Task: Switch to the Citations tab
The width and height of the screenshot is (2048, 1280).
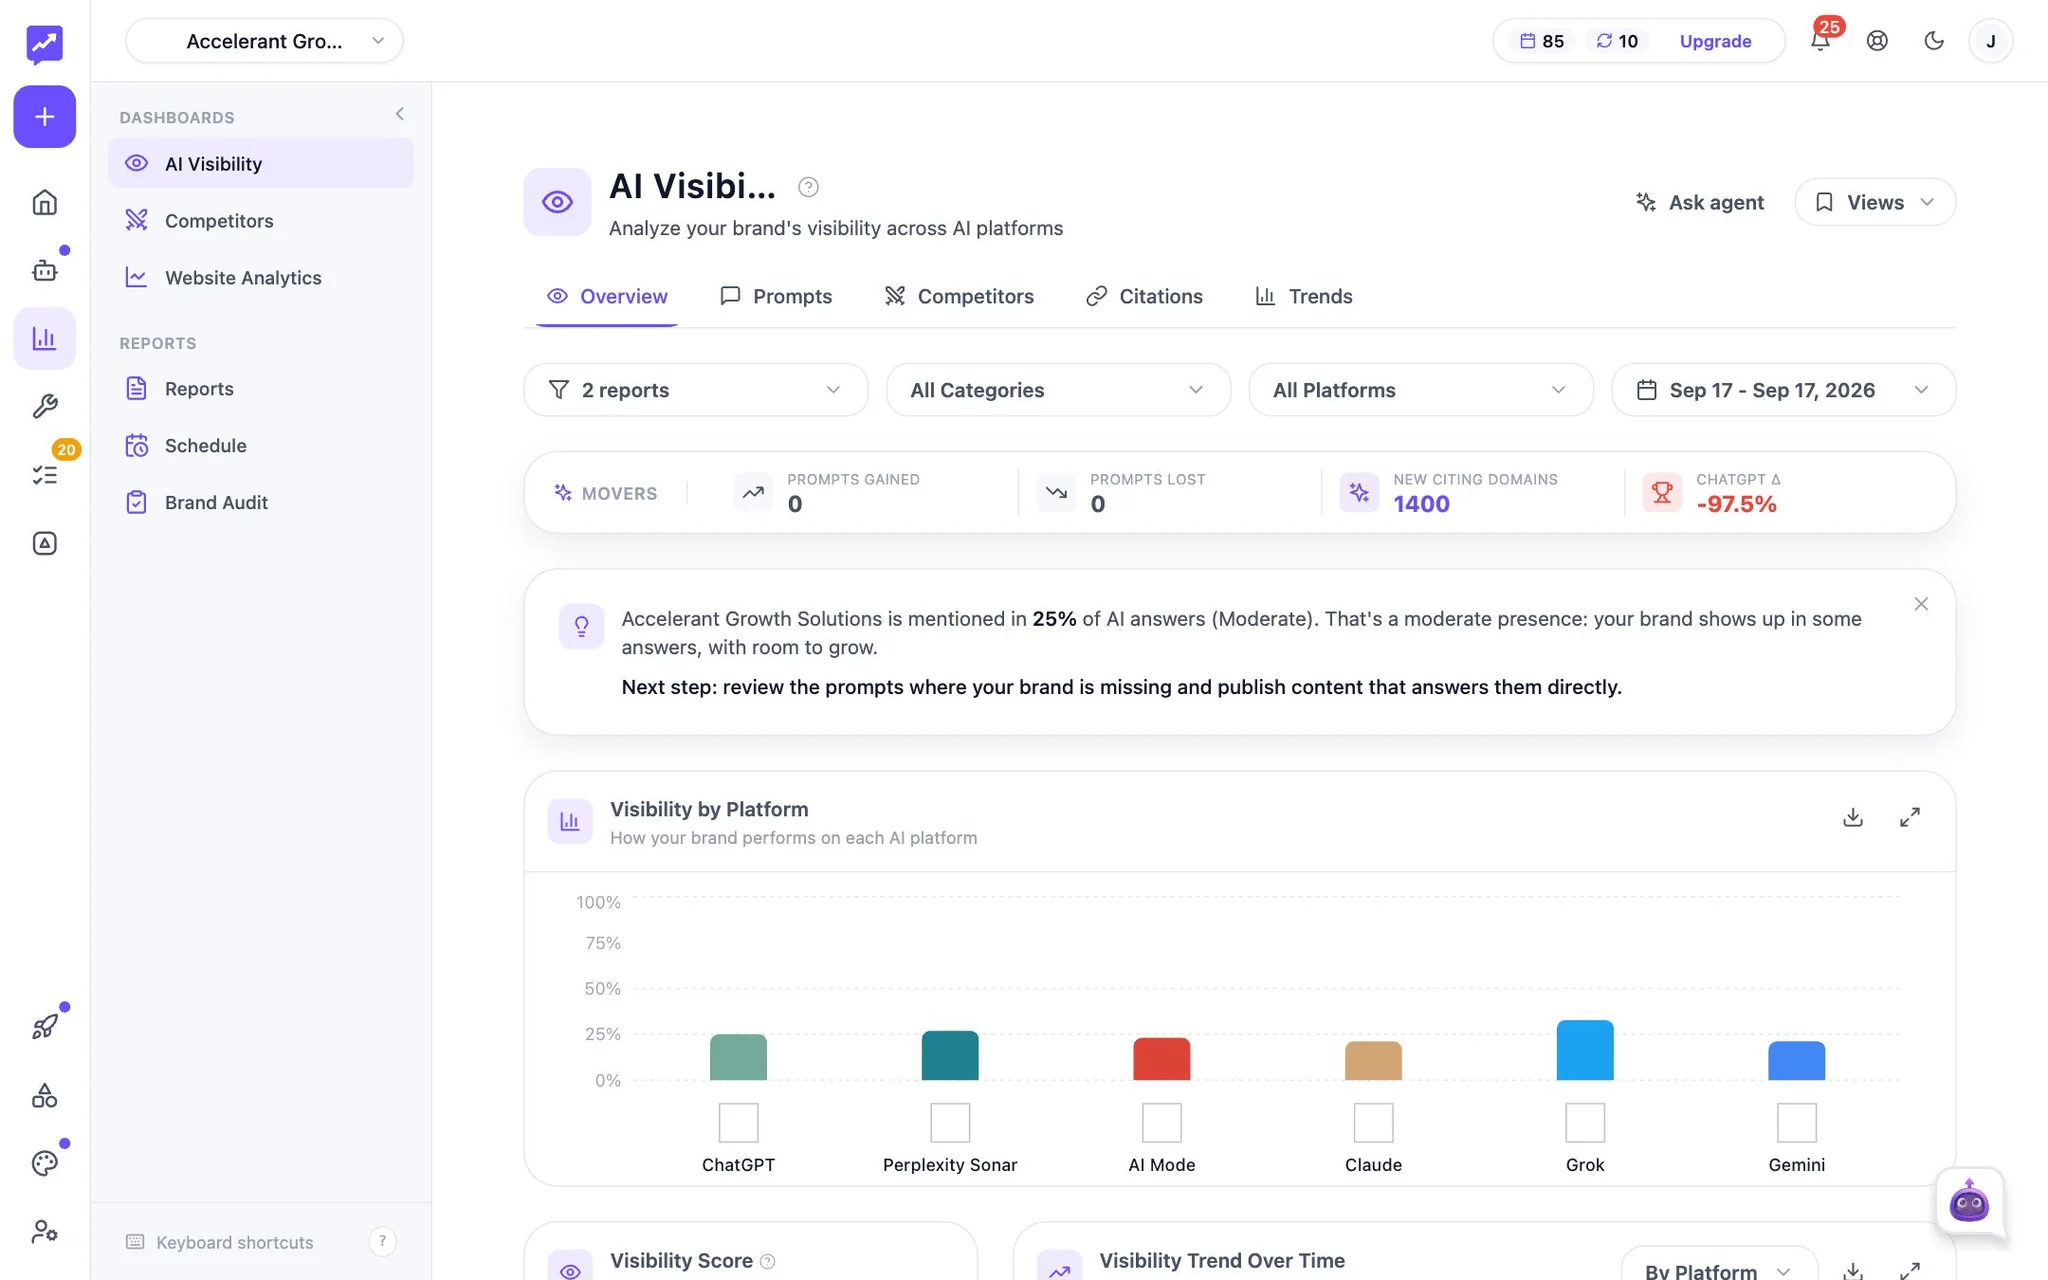Action: [1144, 296]
